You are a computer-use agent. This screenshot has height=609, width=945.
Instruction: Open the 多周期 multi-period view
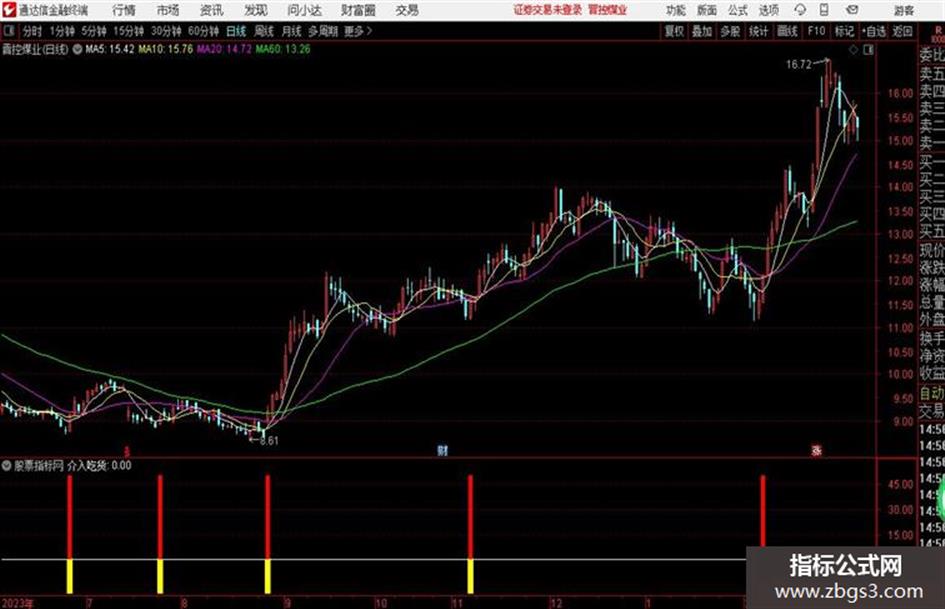pos(323,31)
